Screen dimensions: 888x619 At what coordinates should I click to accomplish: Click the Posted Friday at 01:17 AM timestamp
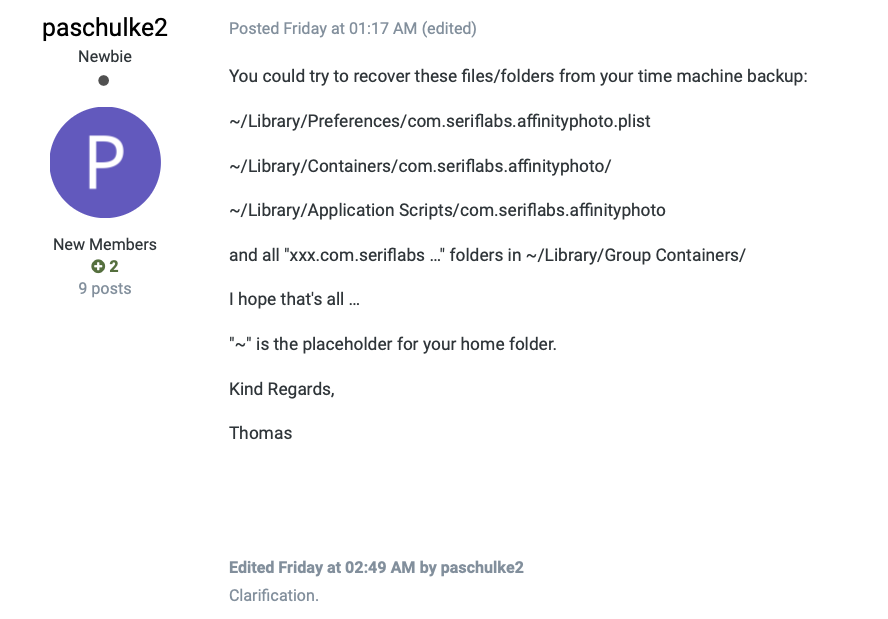323,28
